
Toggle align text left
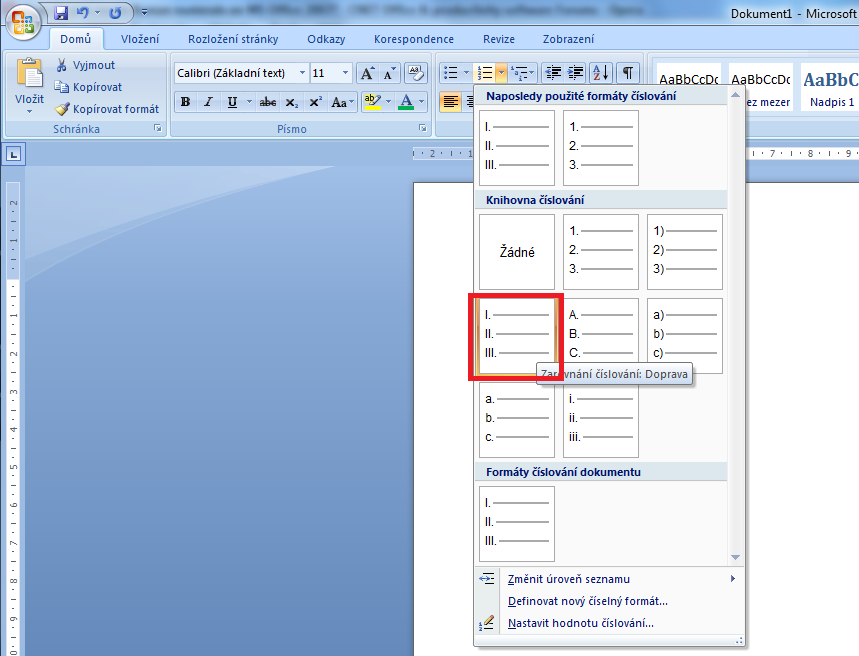coord(450,102)
